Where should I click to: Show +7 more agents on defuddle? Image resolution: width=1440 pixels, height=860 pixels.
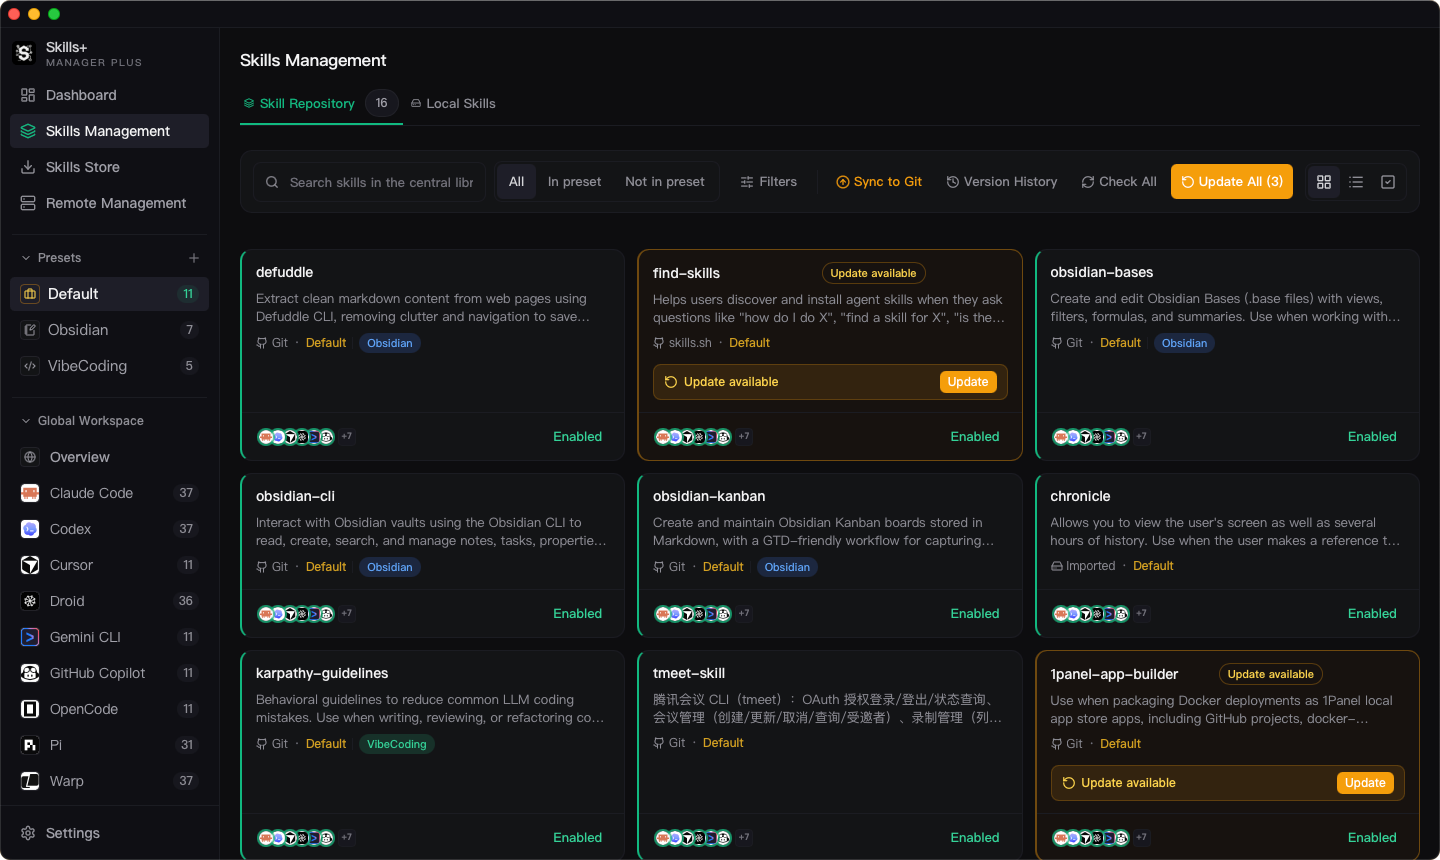[x=347, y=436]
